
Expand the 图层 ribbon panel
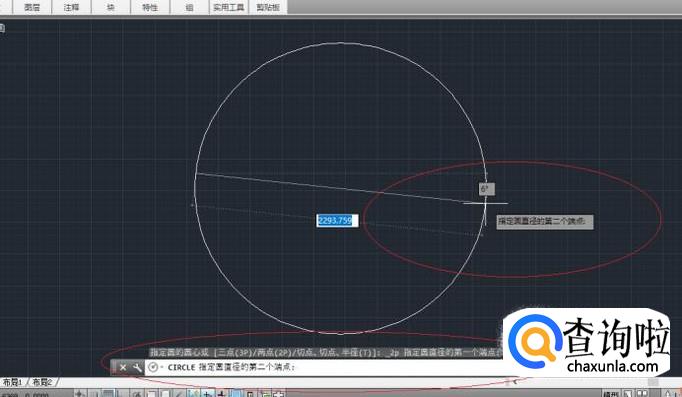point(32,7)
